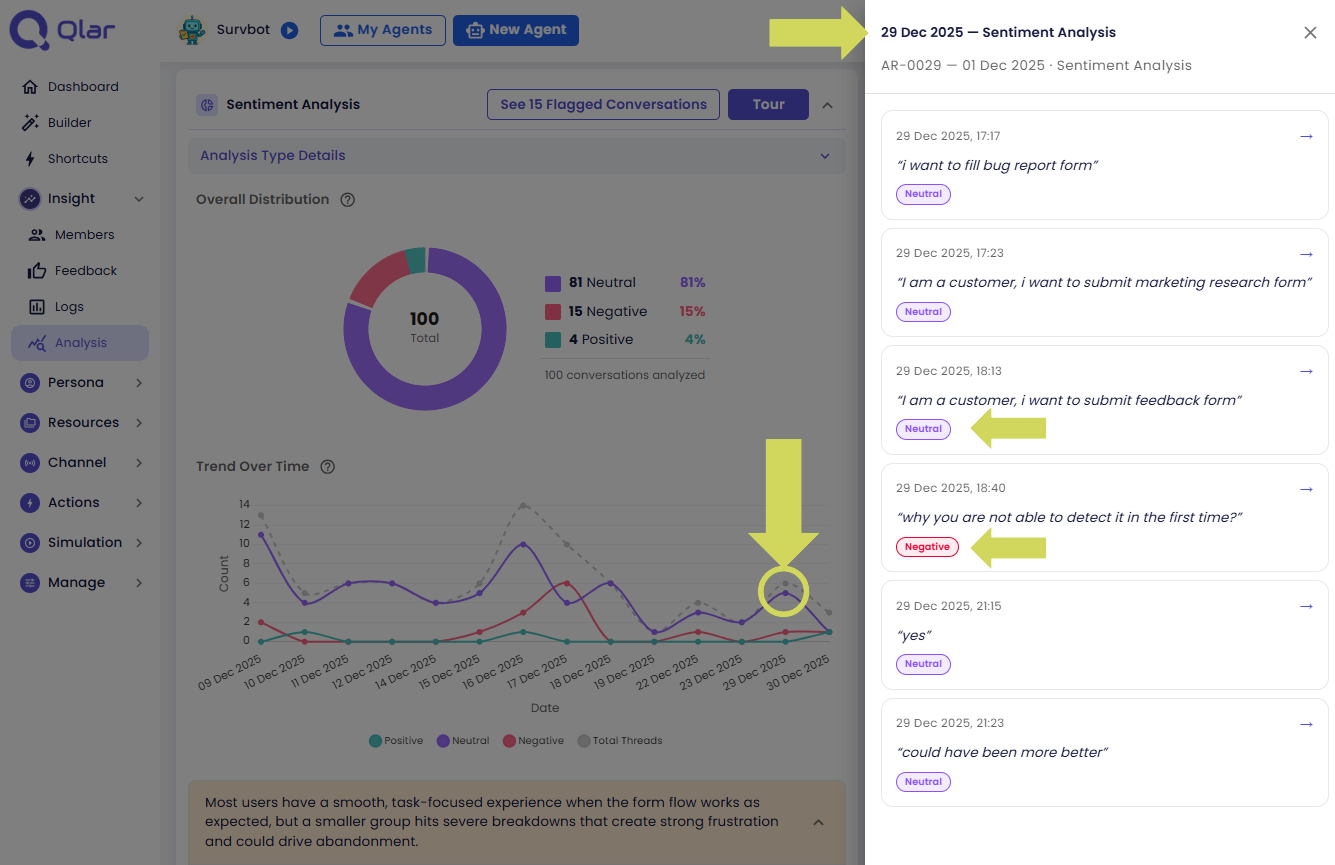The image size is (1335, 865).
Task: Click the Dashboard home icon
Action: tap(30, 87)
